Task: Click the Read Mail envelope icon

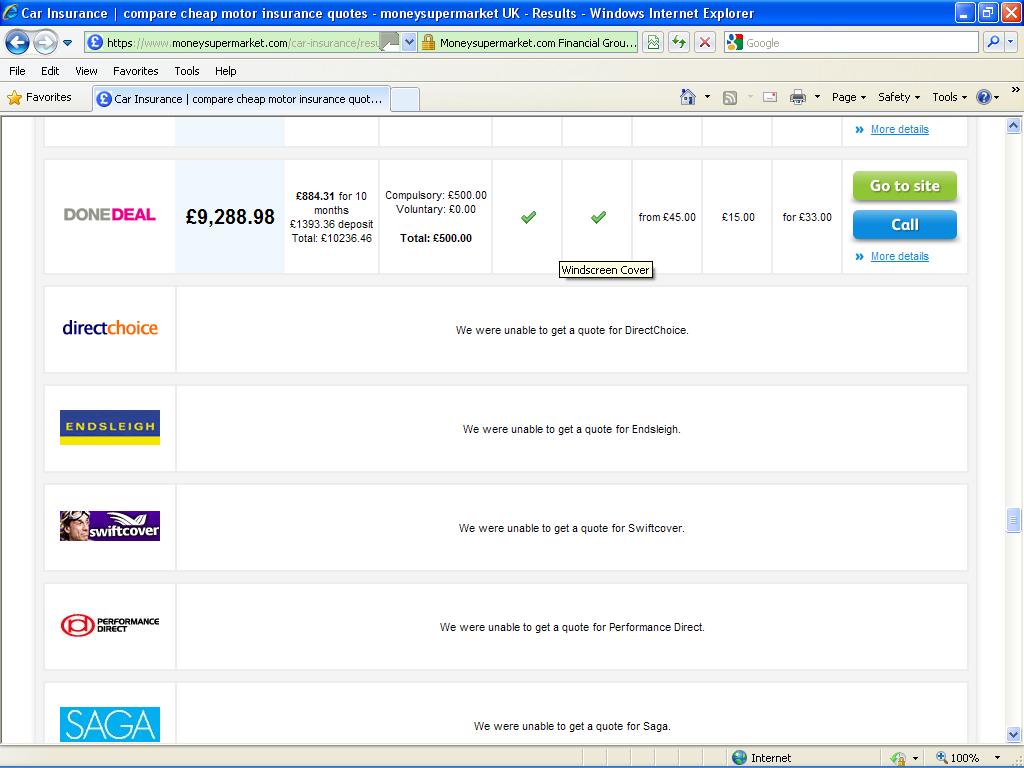Action: [x=770, y=97]
